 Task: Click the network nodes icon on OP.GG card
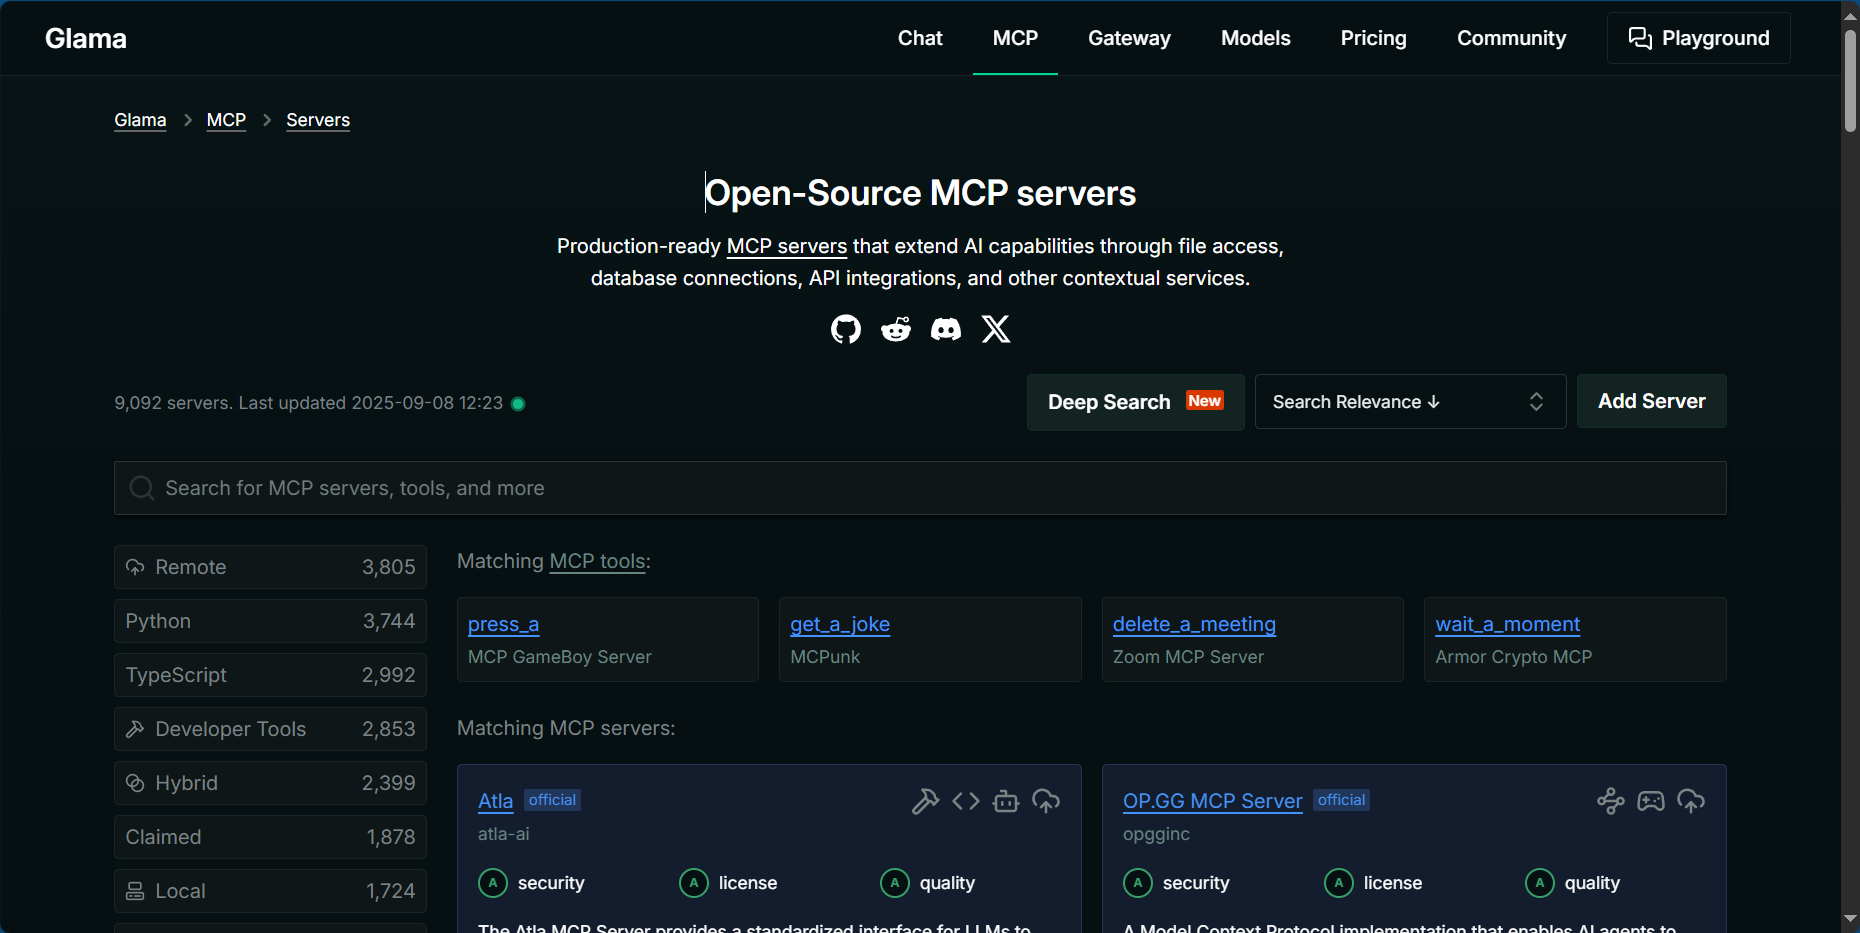click(x=1611, y=801)
